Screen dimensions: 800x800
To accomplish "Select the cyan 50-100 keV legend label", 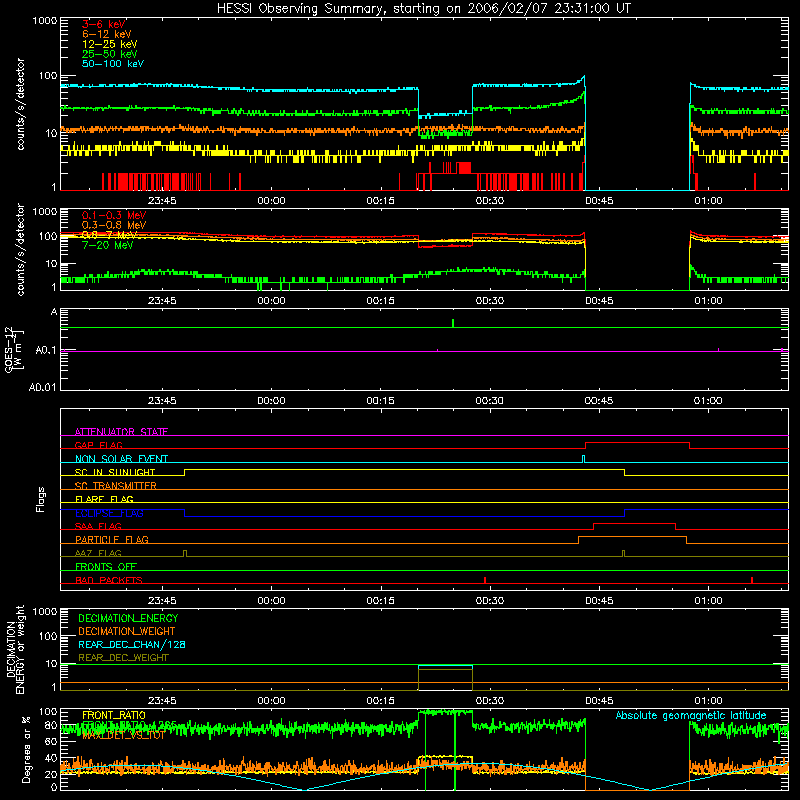I will tap(112, 64).
